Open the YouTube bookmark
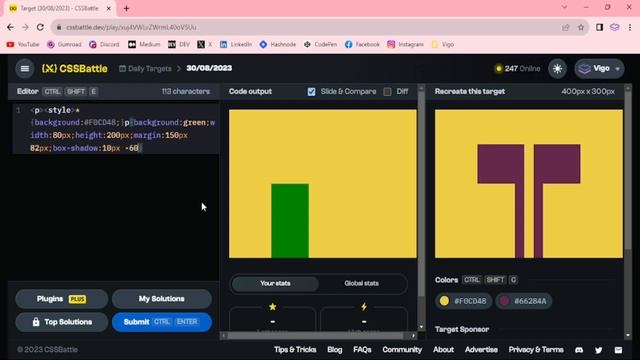This screenshot has height=360, width=640. pyautogui.click(x=23, y=44)
